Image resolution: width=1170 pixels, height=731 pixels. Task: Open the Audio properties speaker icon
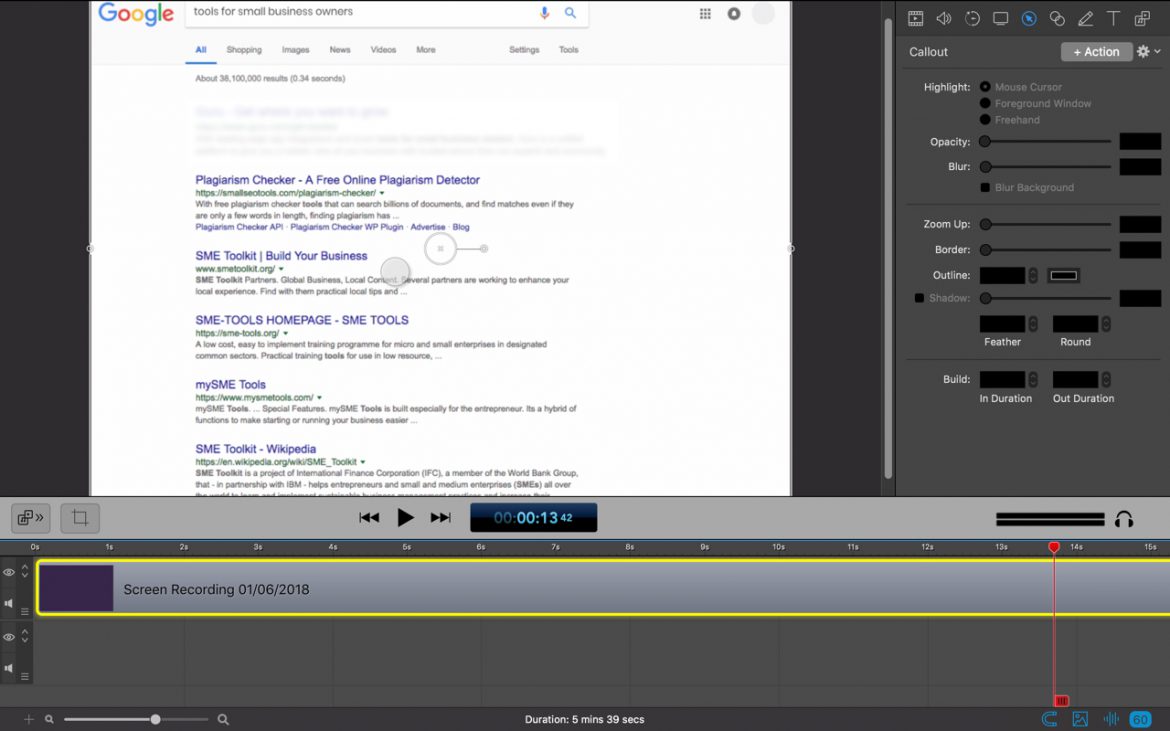[943, 19]
